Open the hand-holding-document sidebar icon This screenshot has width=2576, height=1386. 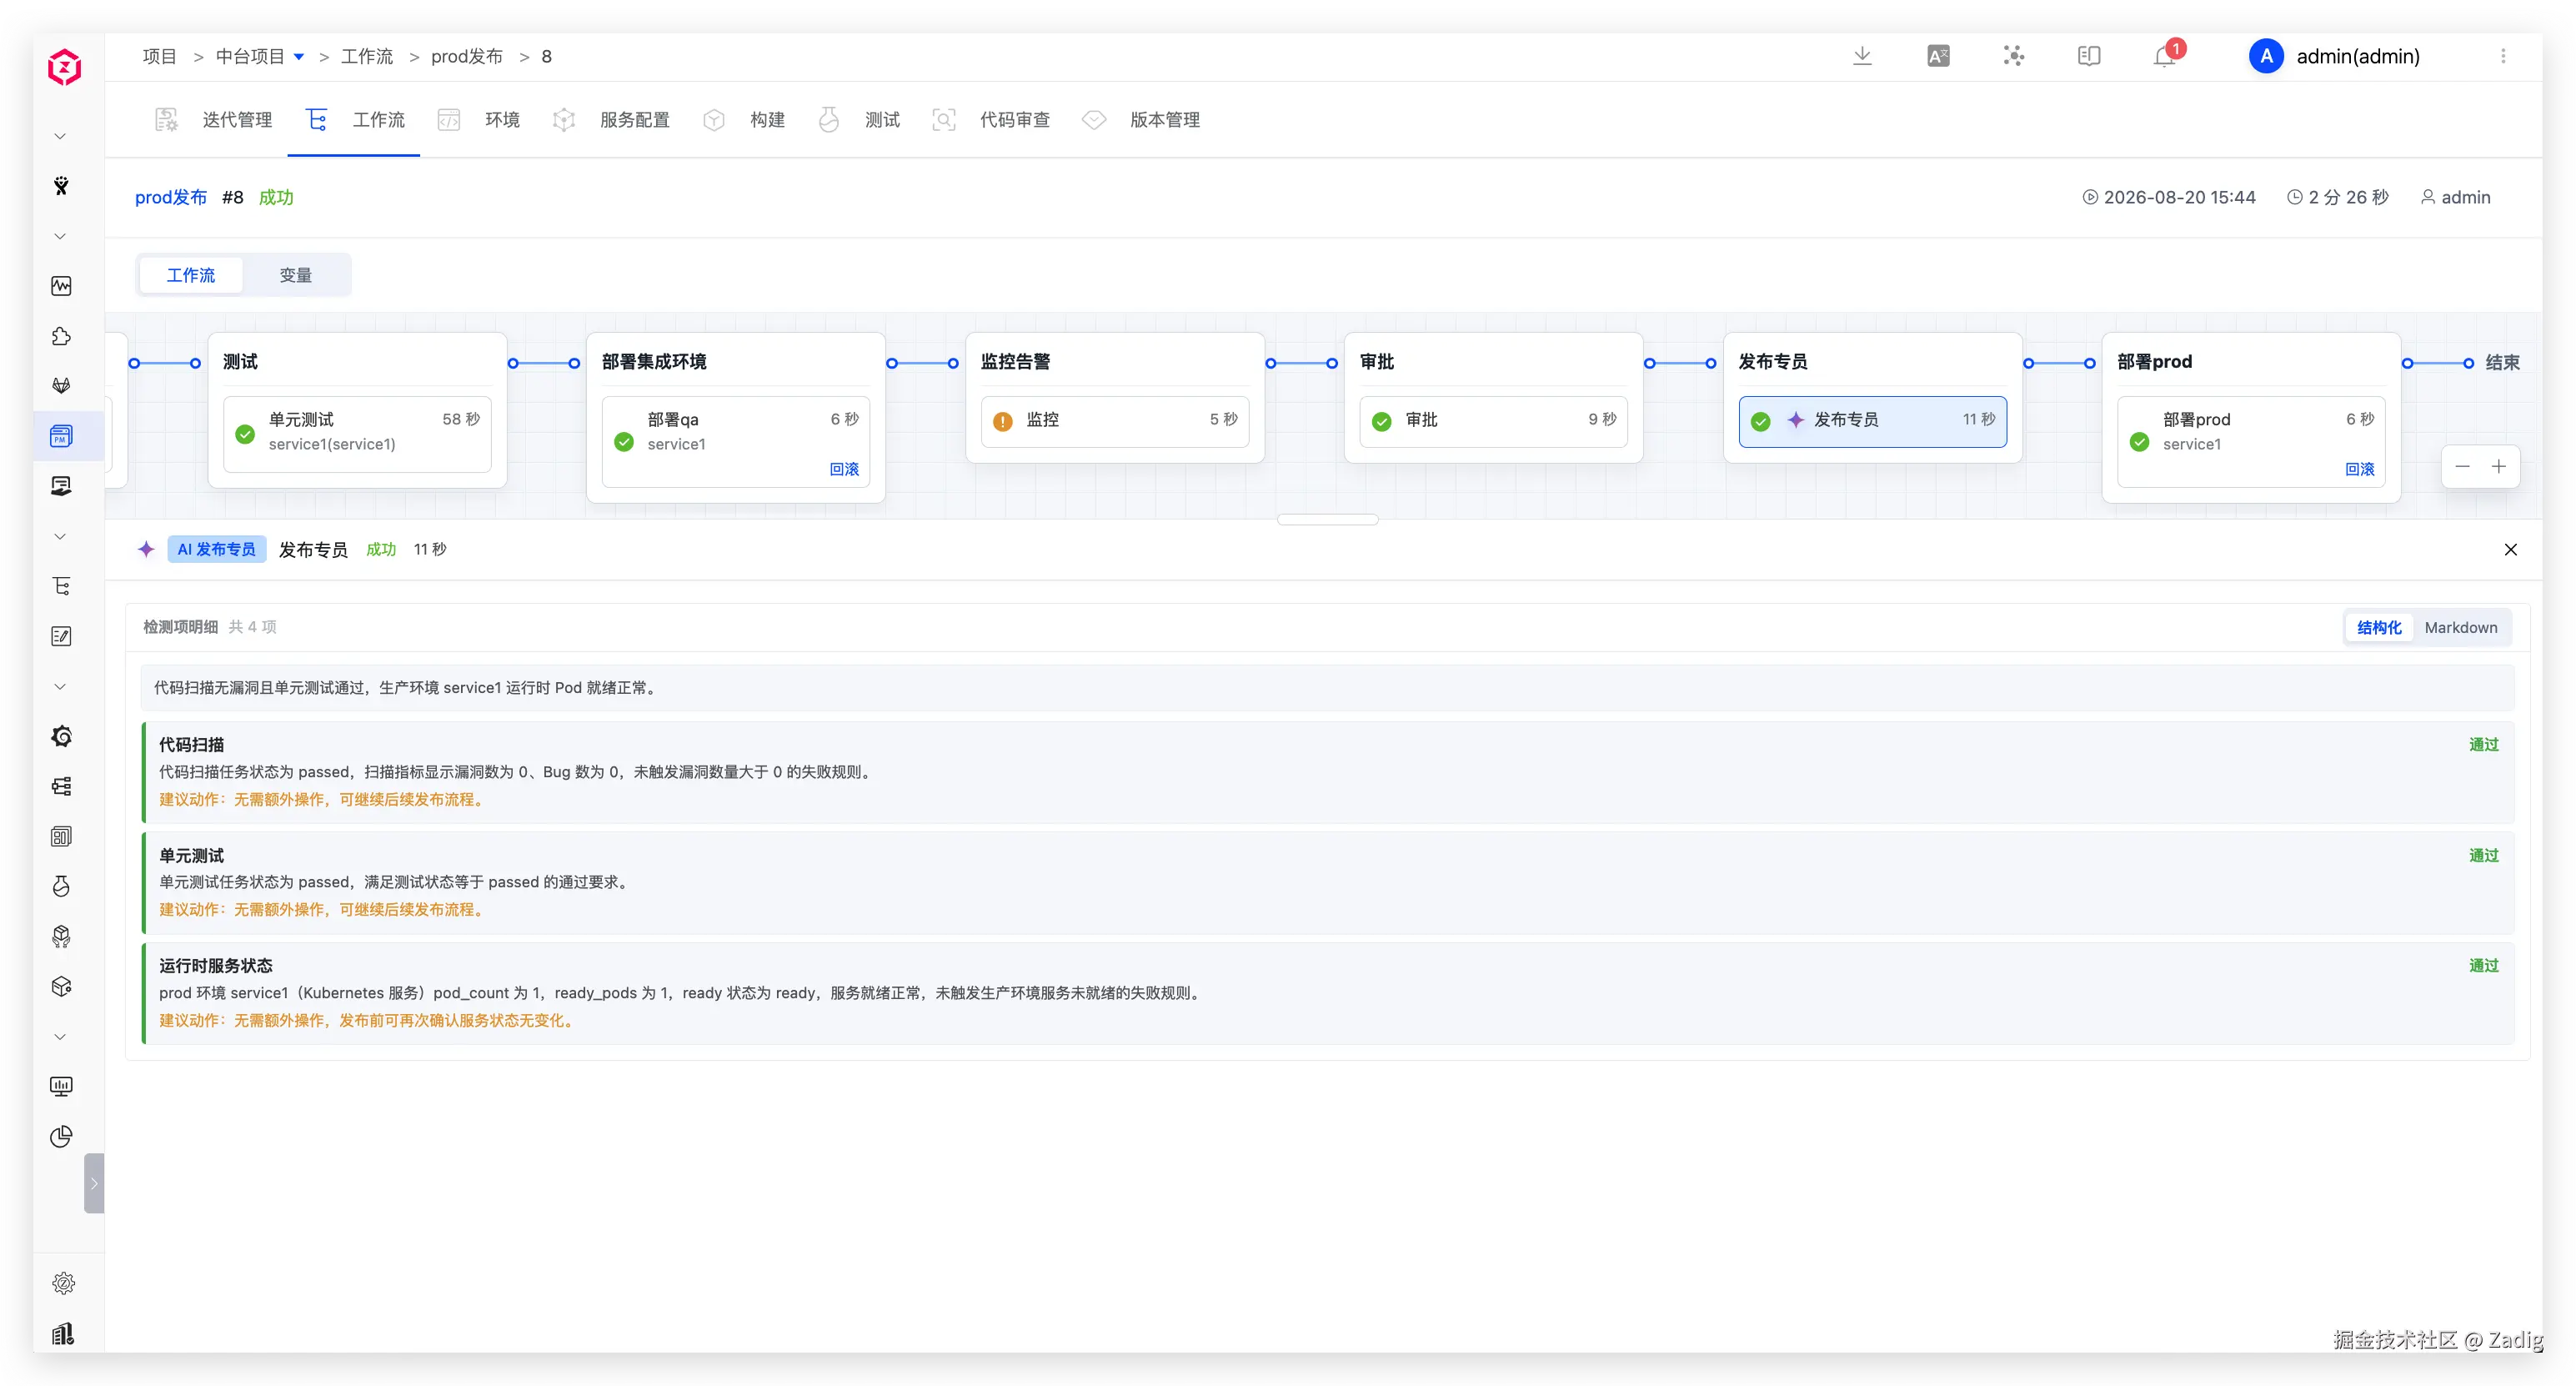pos(61,486)
